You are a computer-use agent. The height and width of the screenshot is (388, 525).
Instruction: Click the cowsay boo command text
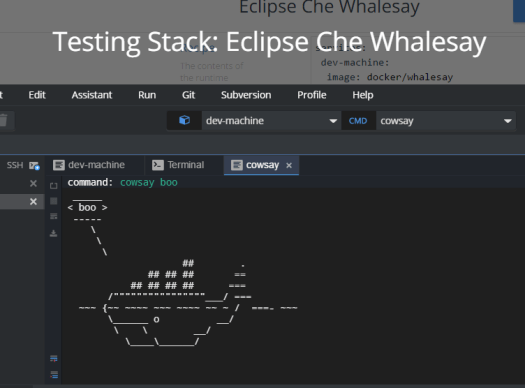tap(149, 182)
